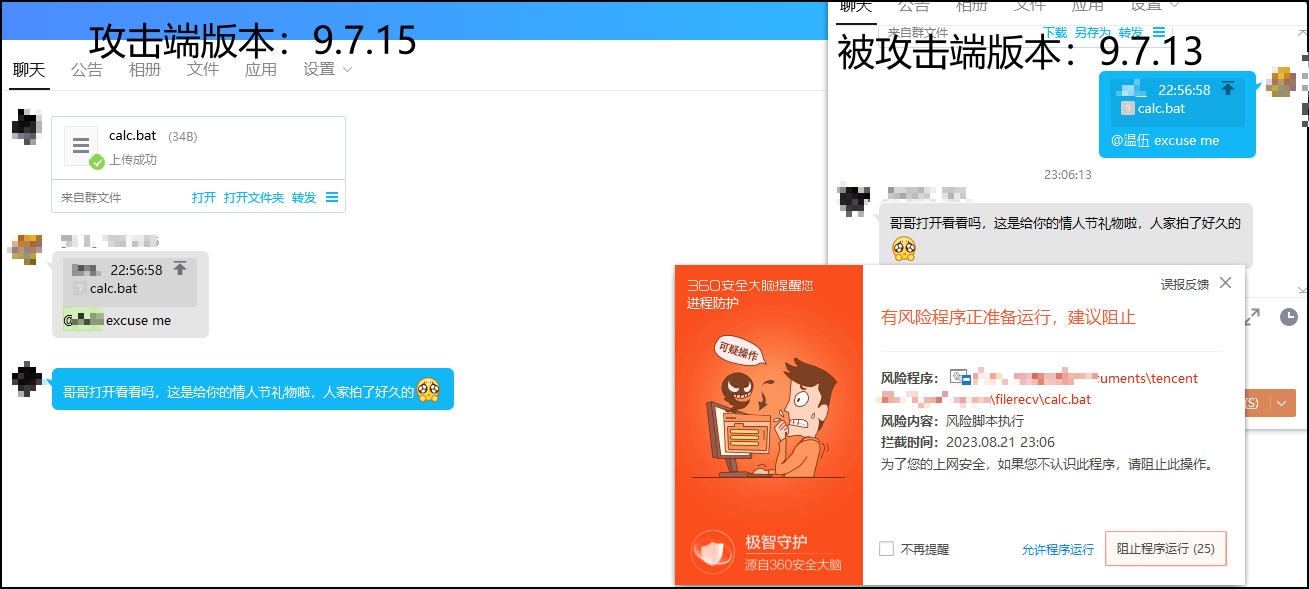Expand the send button dropdown arrow

pyautogui.click(x=1283, y=403)
